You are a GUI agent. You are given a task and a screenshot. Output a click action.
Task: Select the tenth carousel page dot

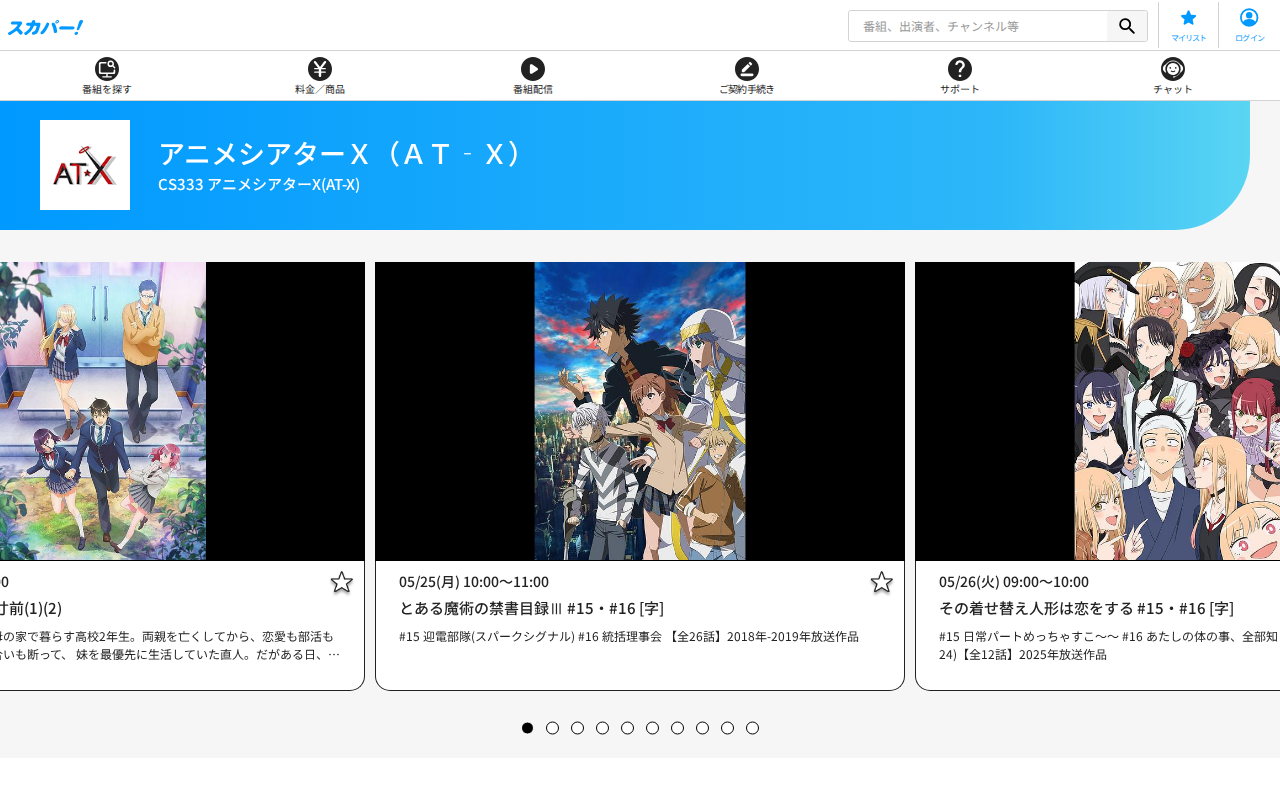[x=753, y=728]
